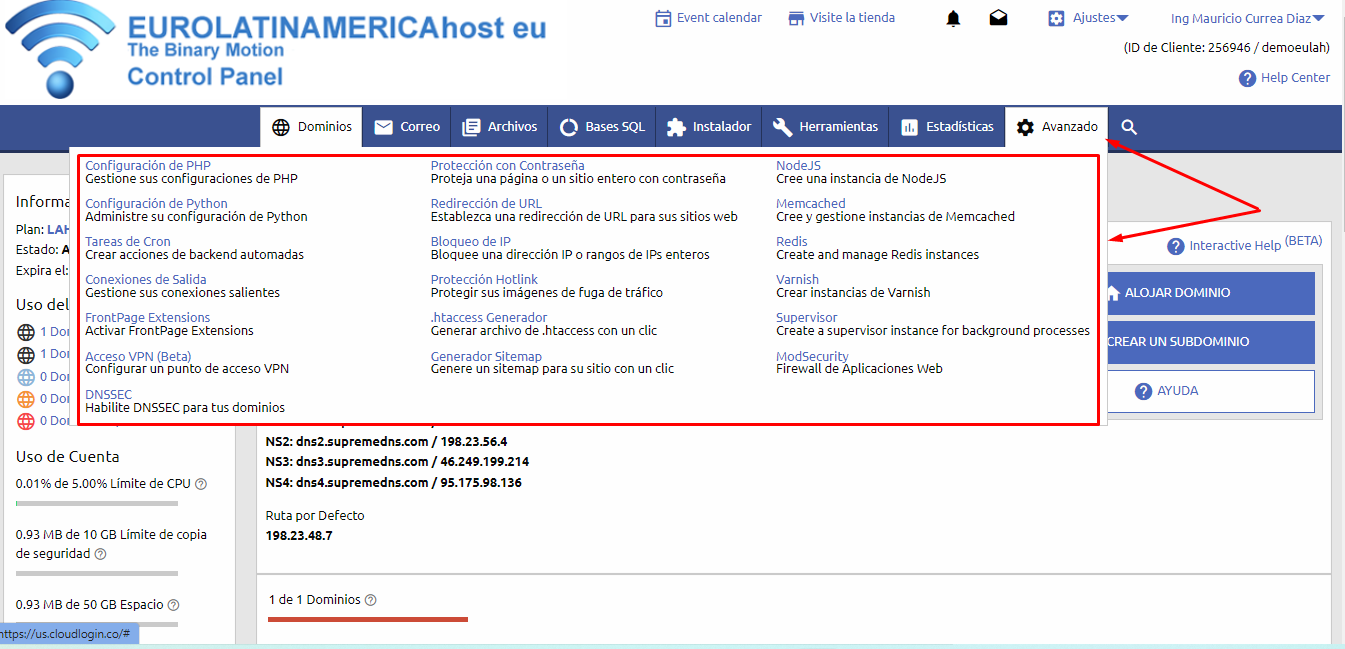Click help icon beside copia de seguridad

[100, 554]
